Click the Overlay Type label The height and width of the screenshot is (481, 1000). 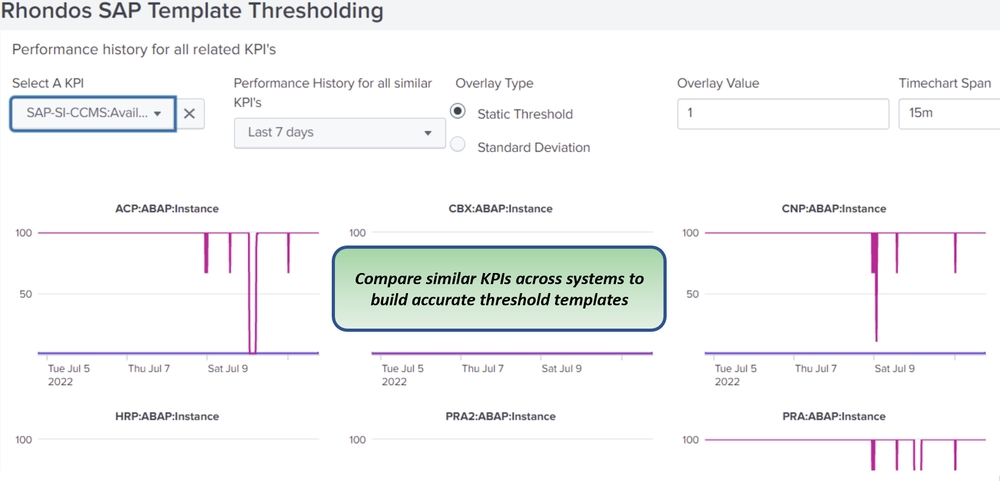494,84
